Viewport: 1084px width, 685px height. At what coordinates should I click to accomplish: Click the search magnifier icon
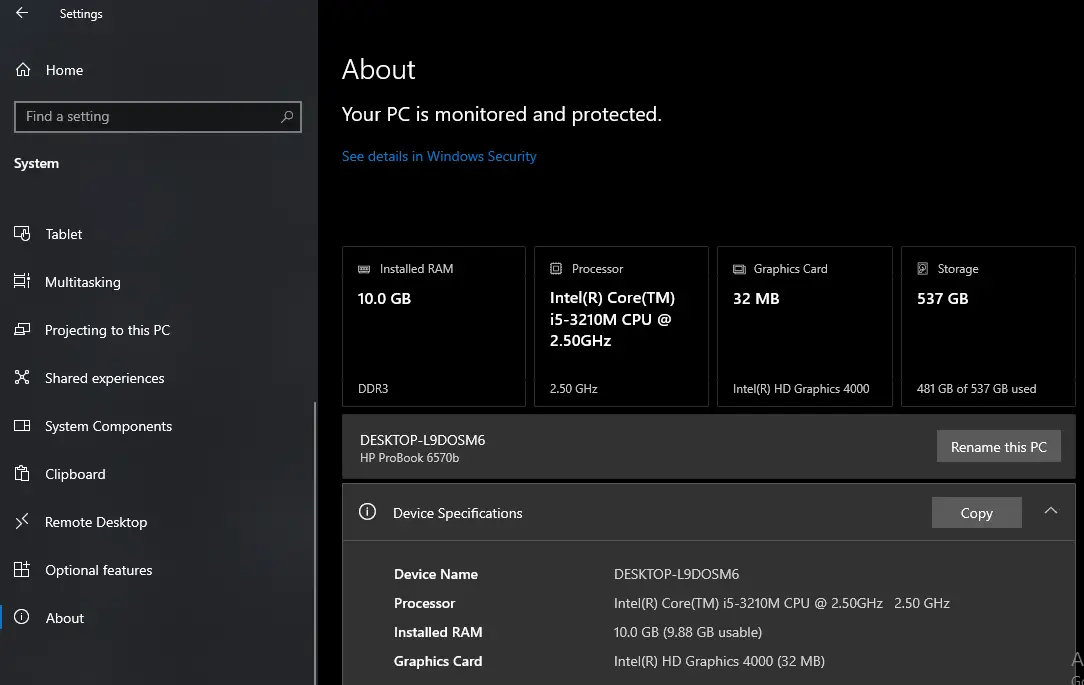click(287, 117)
